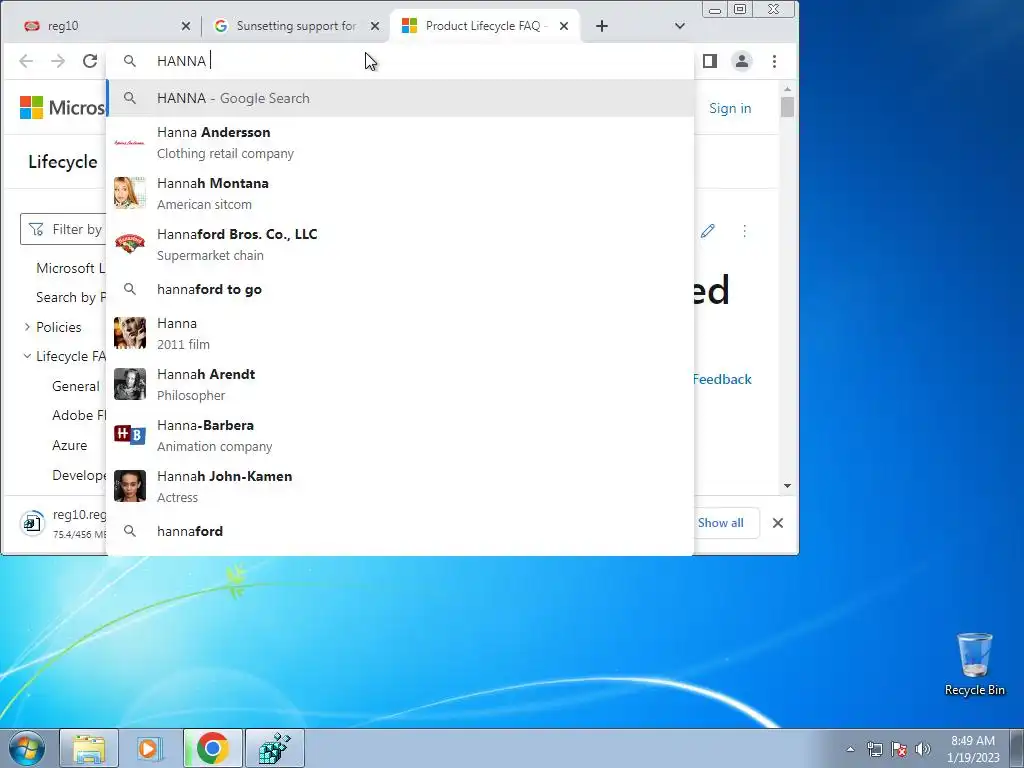Pick the hannaford search suggestion
1024x768 pixels.
pos(400,531)
